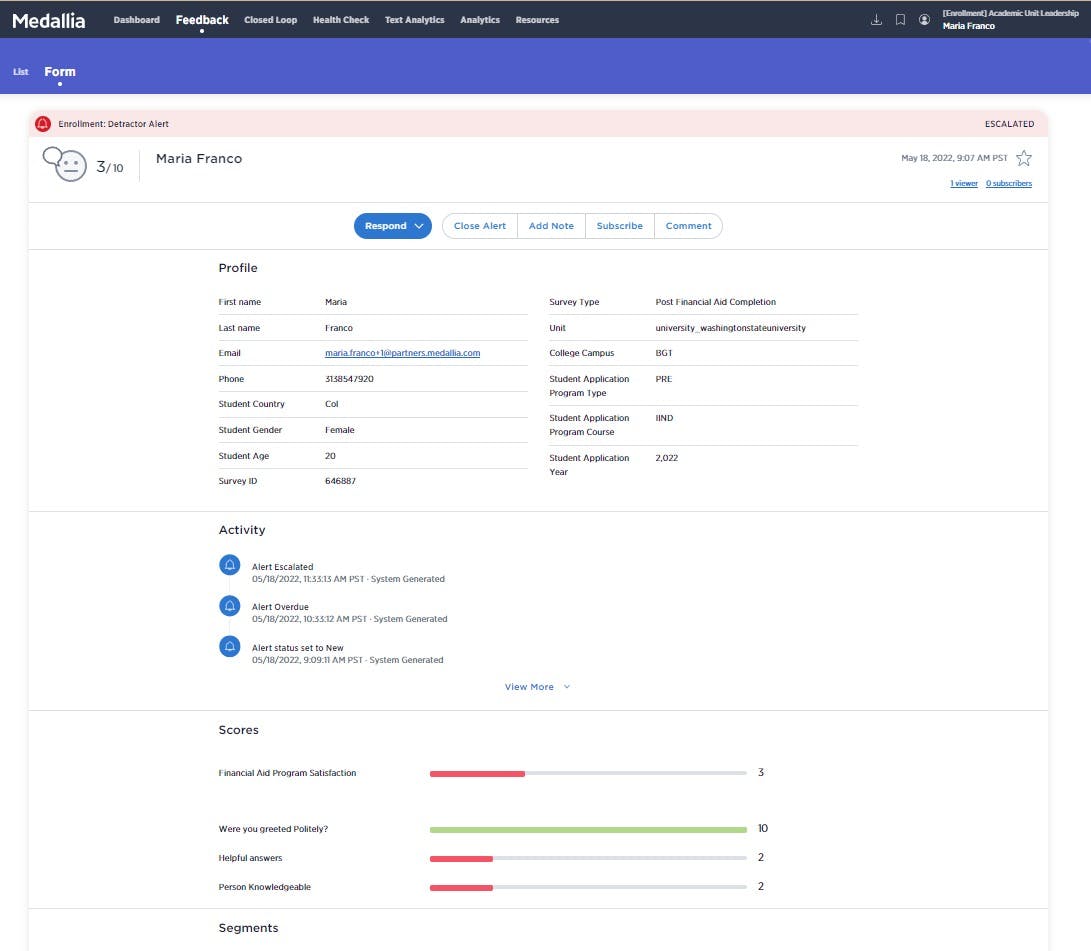Click the Alert status set to New bell icon
Screen dimensions: 1091x951
(x=230, y=646)
